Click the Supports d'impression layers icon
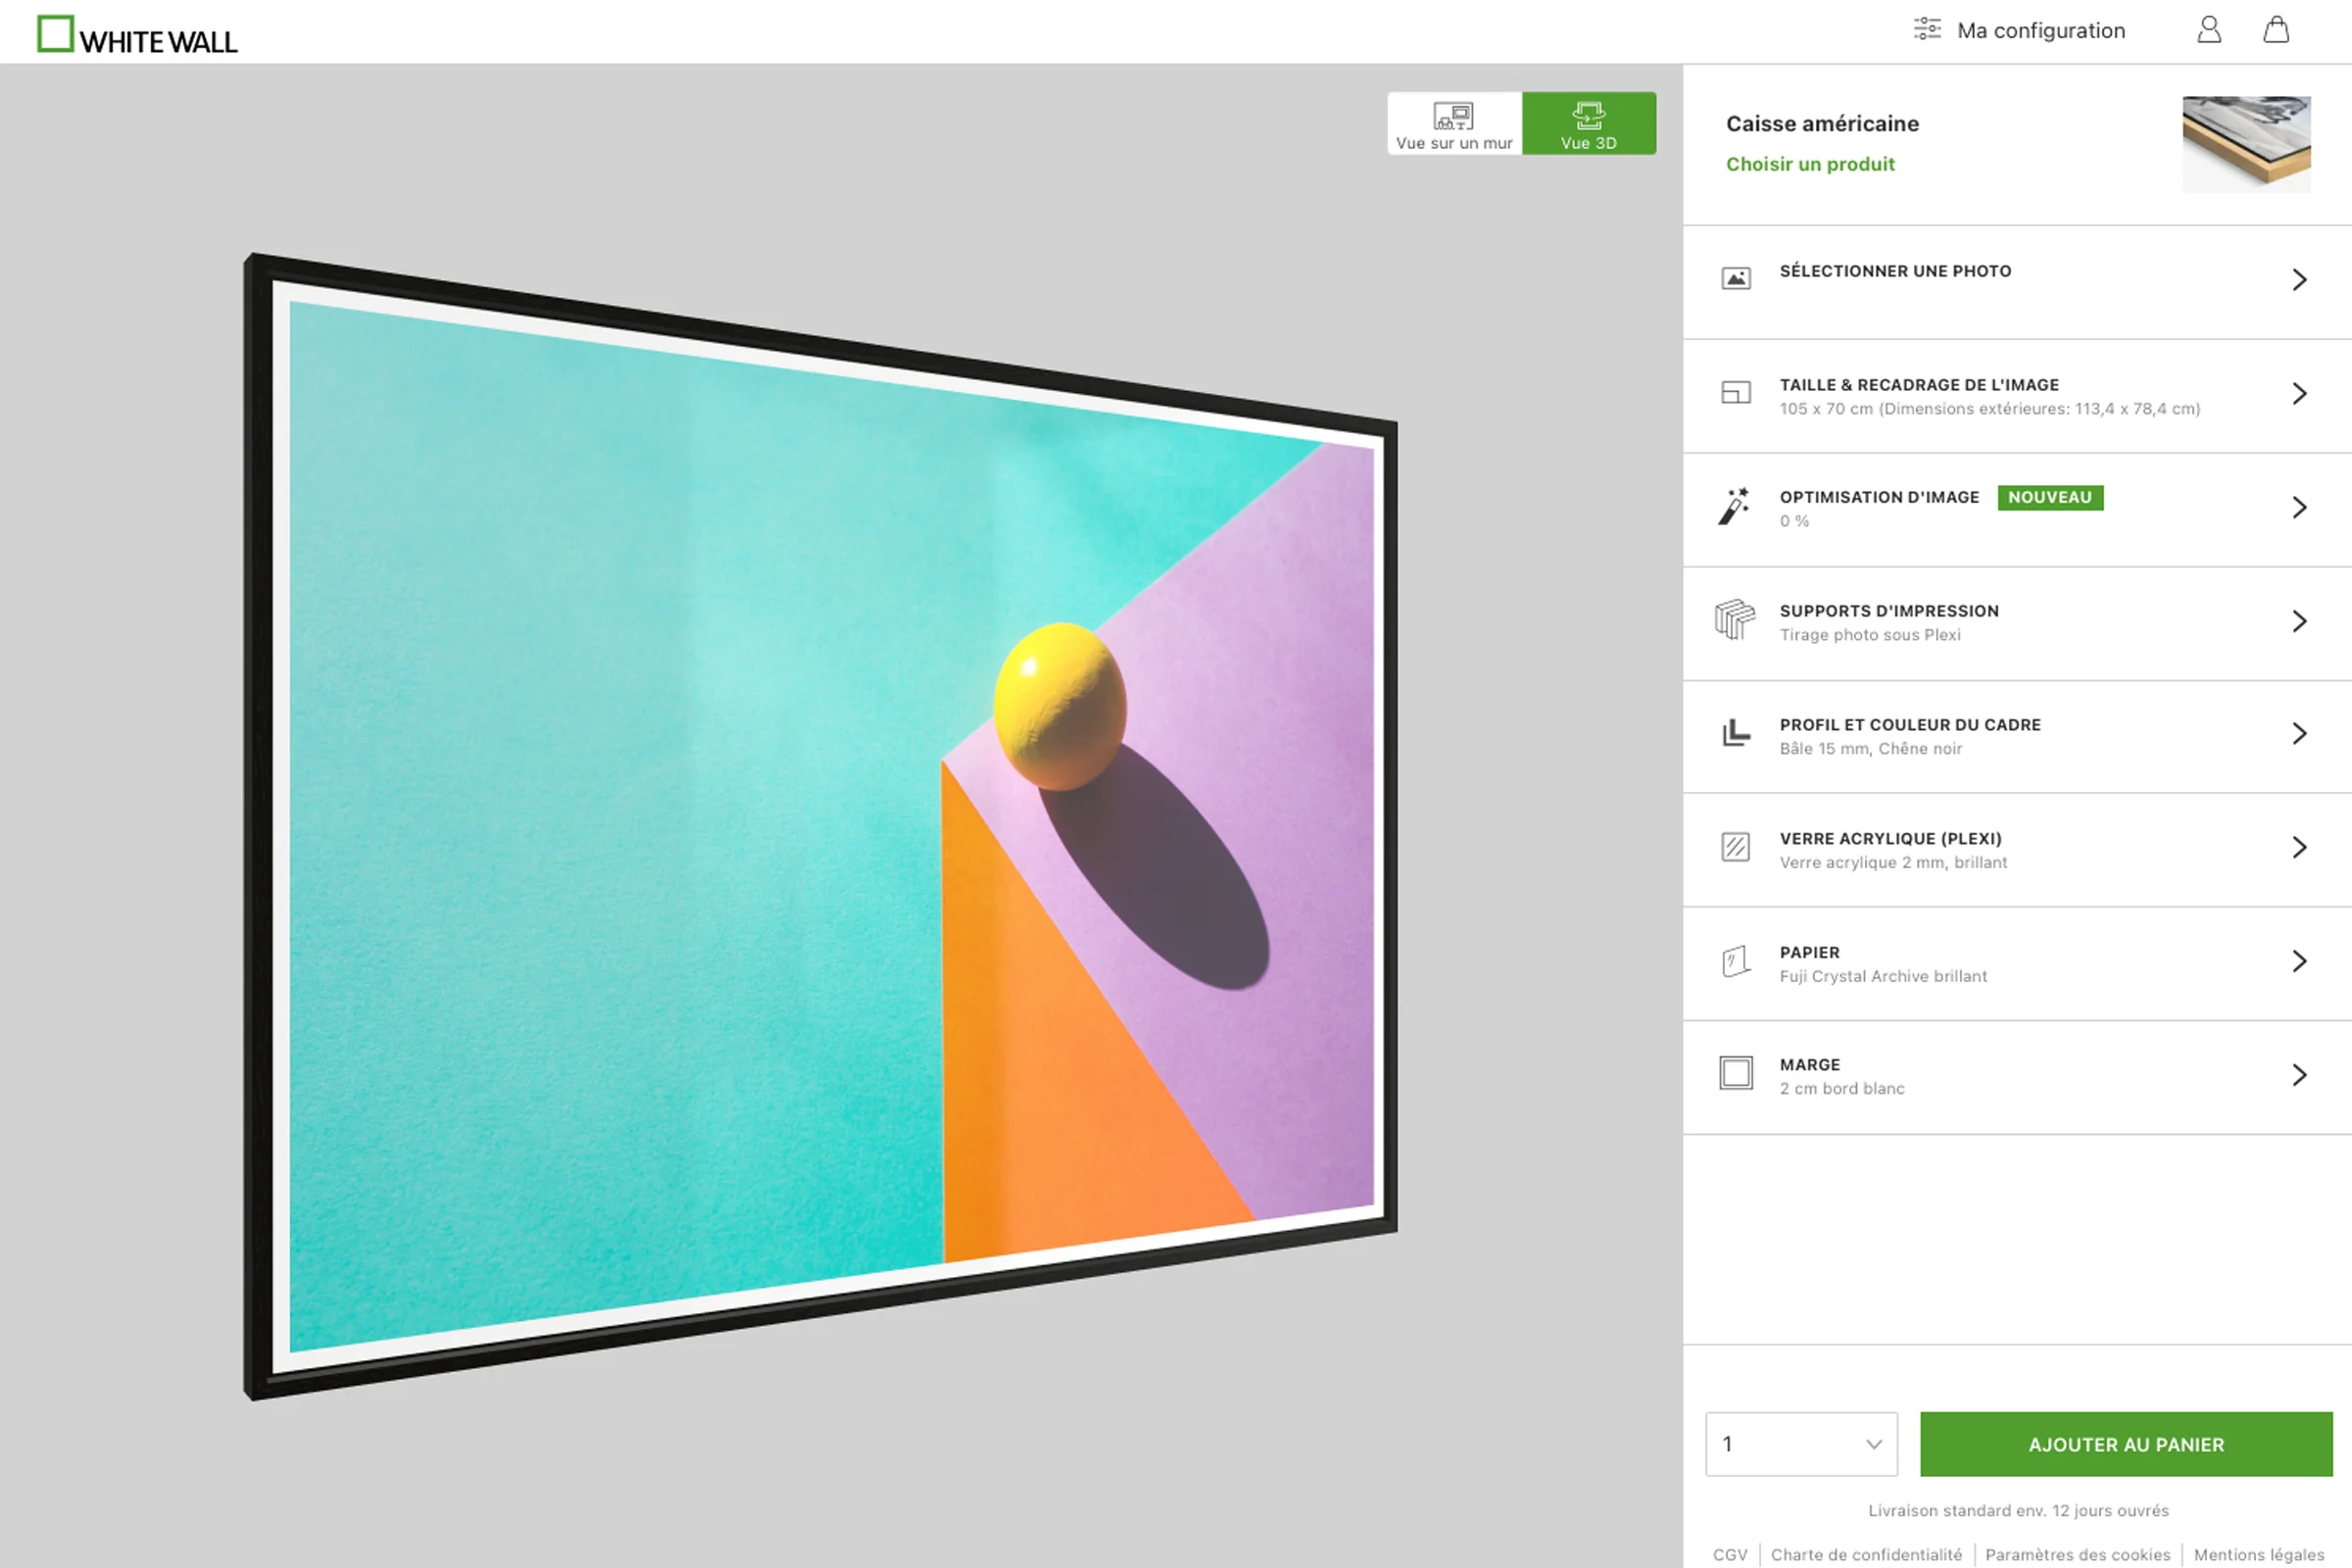Screen dimensions: 2352x1568 pos(1734,620)
